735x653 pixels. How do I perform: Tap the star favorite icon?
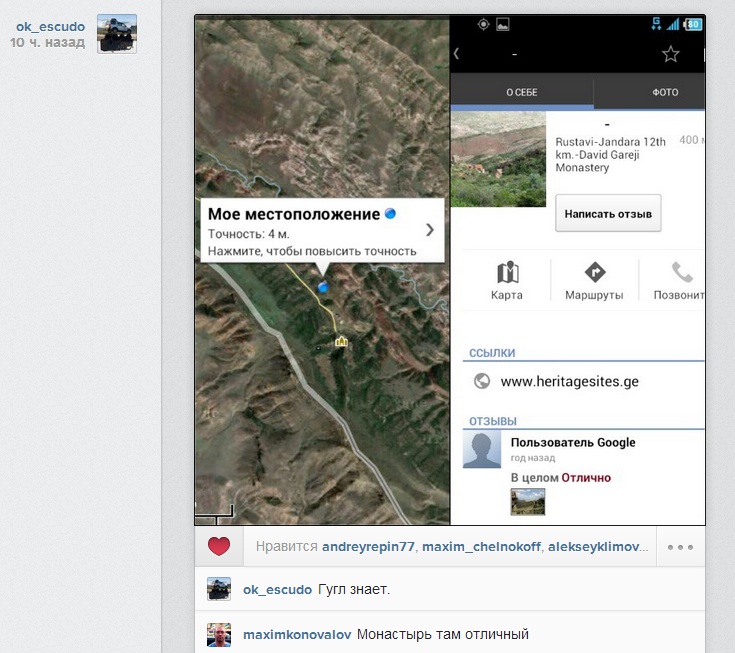click(x=670, y=54)
